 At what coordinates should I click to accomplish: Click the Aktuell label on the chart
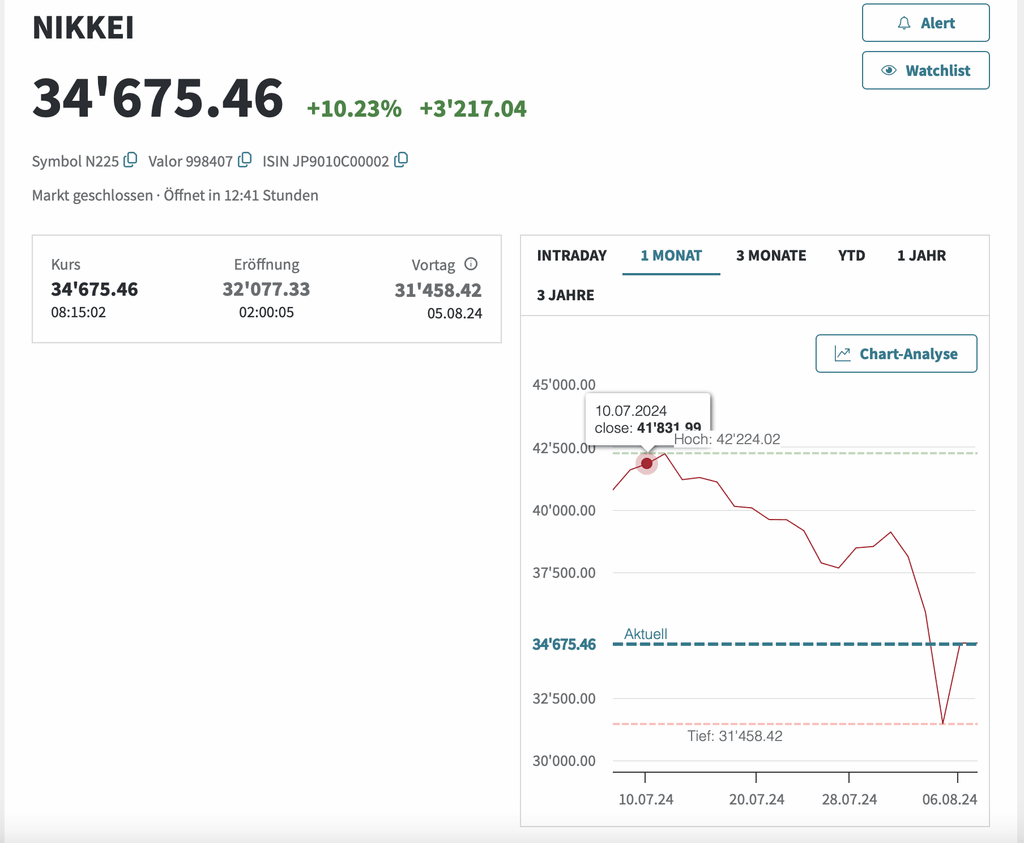pos(646,634)
